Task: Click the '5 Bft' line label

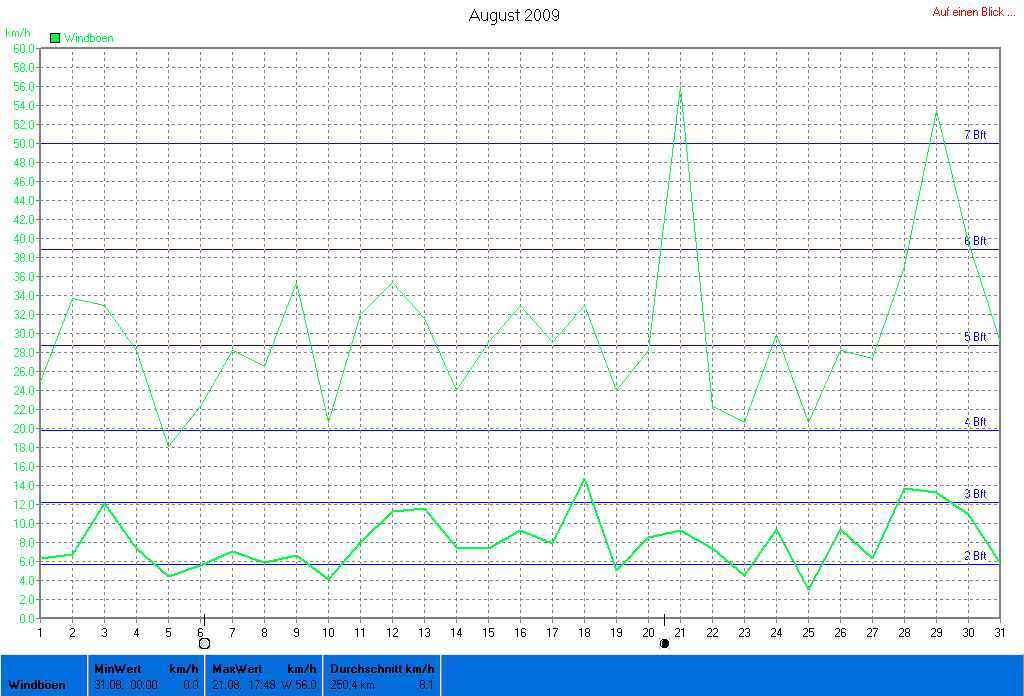Action: [975, 337]
